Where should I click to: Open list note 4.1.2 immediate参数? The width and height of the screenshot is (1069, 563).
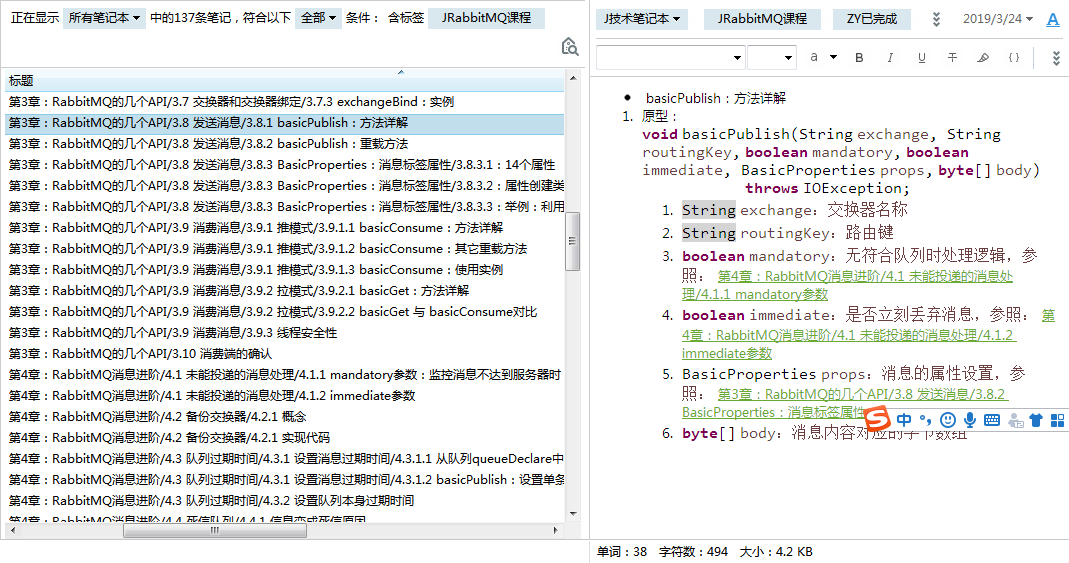(284, 396)
